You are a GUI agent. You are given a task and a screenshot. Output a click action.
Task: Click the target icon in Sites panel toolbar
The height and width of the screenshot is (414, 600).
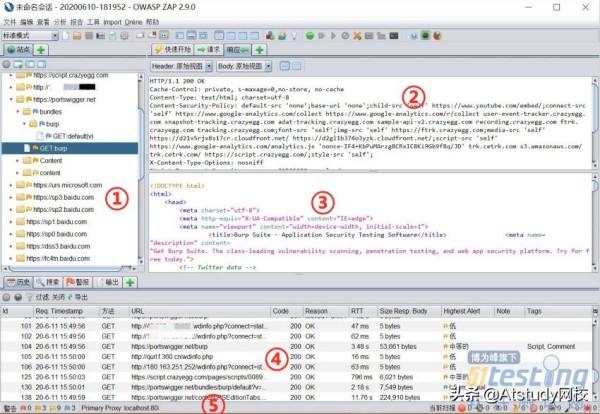click(6, 64)
